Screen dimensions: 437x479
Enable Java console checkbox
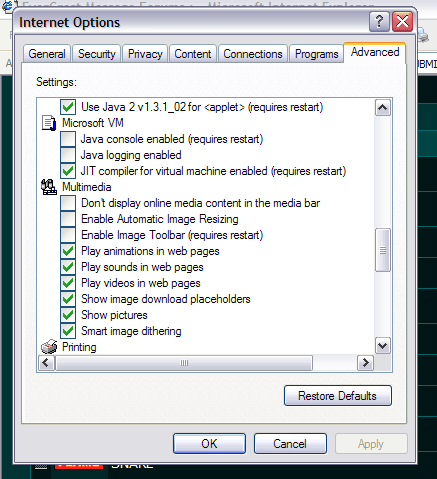[x=68, y=139]
